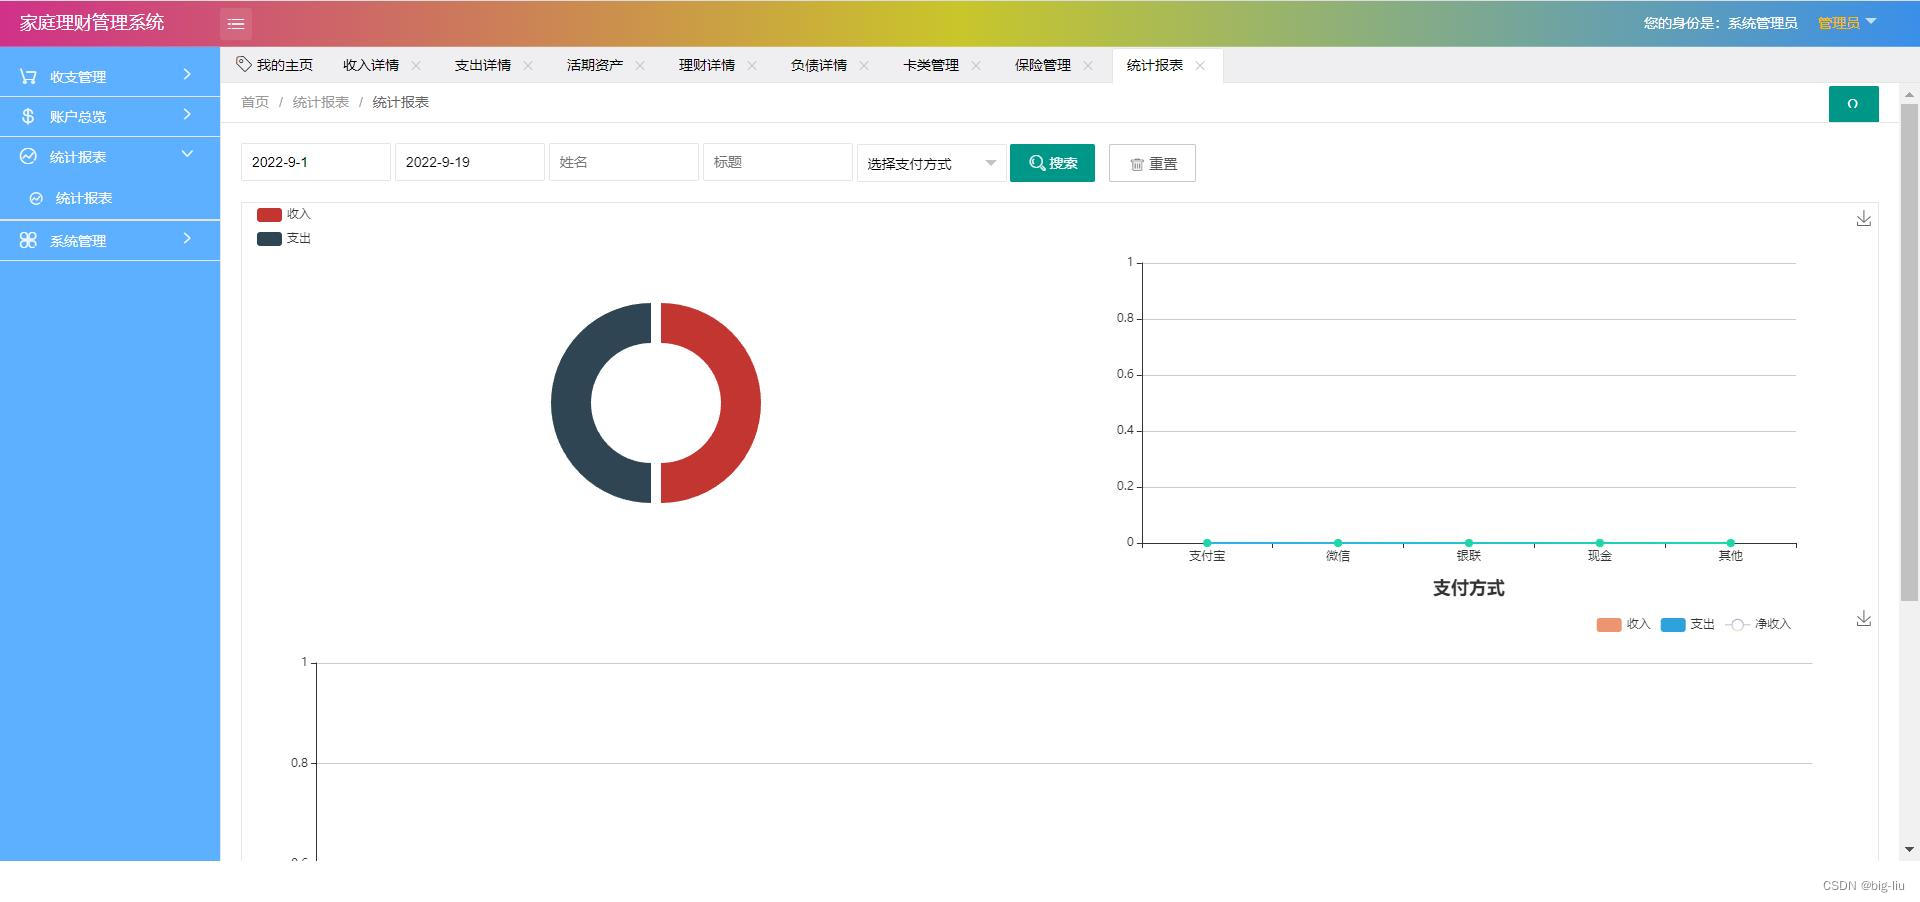Click the red 收入 slice of donut chart
Viewport: 1920px width, 902px height.
coord(740,403)
